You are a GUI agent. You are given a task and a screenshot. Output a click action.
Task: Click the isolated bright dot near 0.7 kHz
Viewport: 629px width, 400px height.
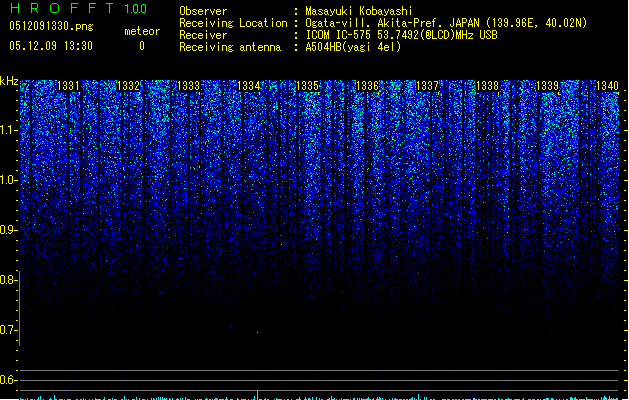pyautogui.click(x=258, y=333)
